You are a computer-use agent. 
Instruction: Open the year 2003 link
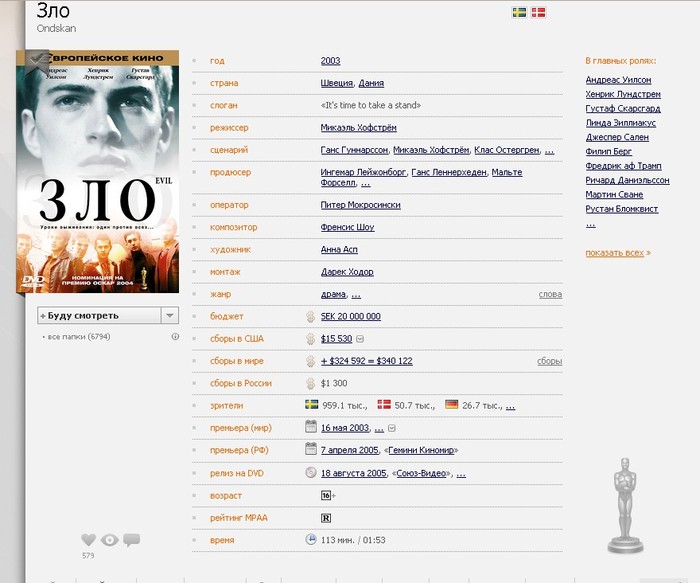point(330,61)
